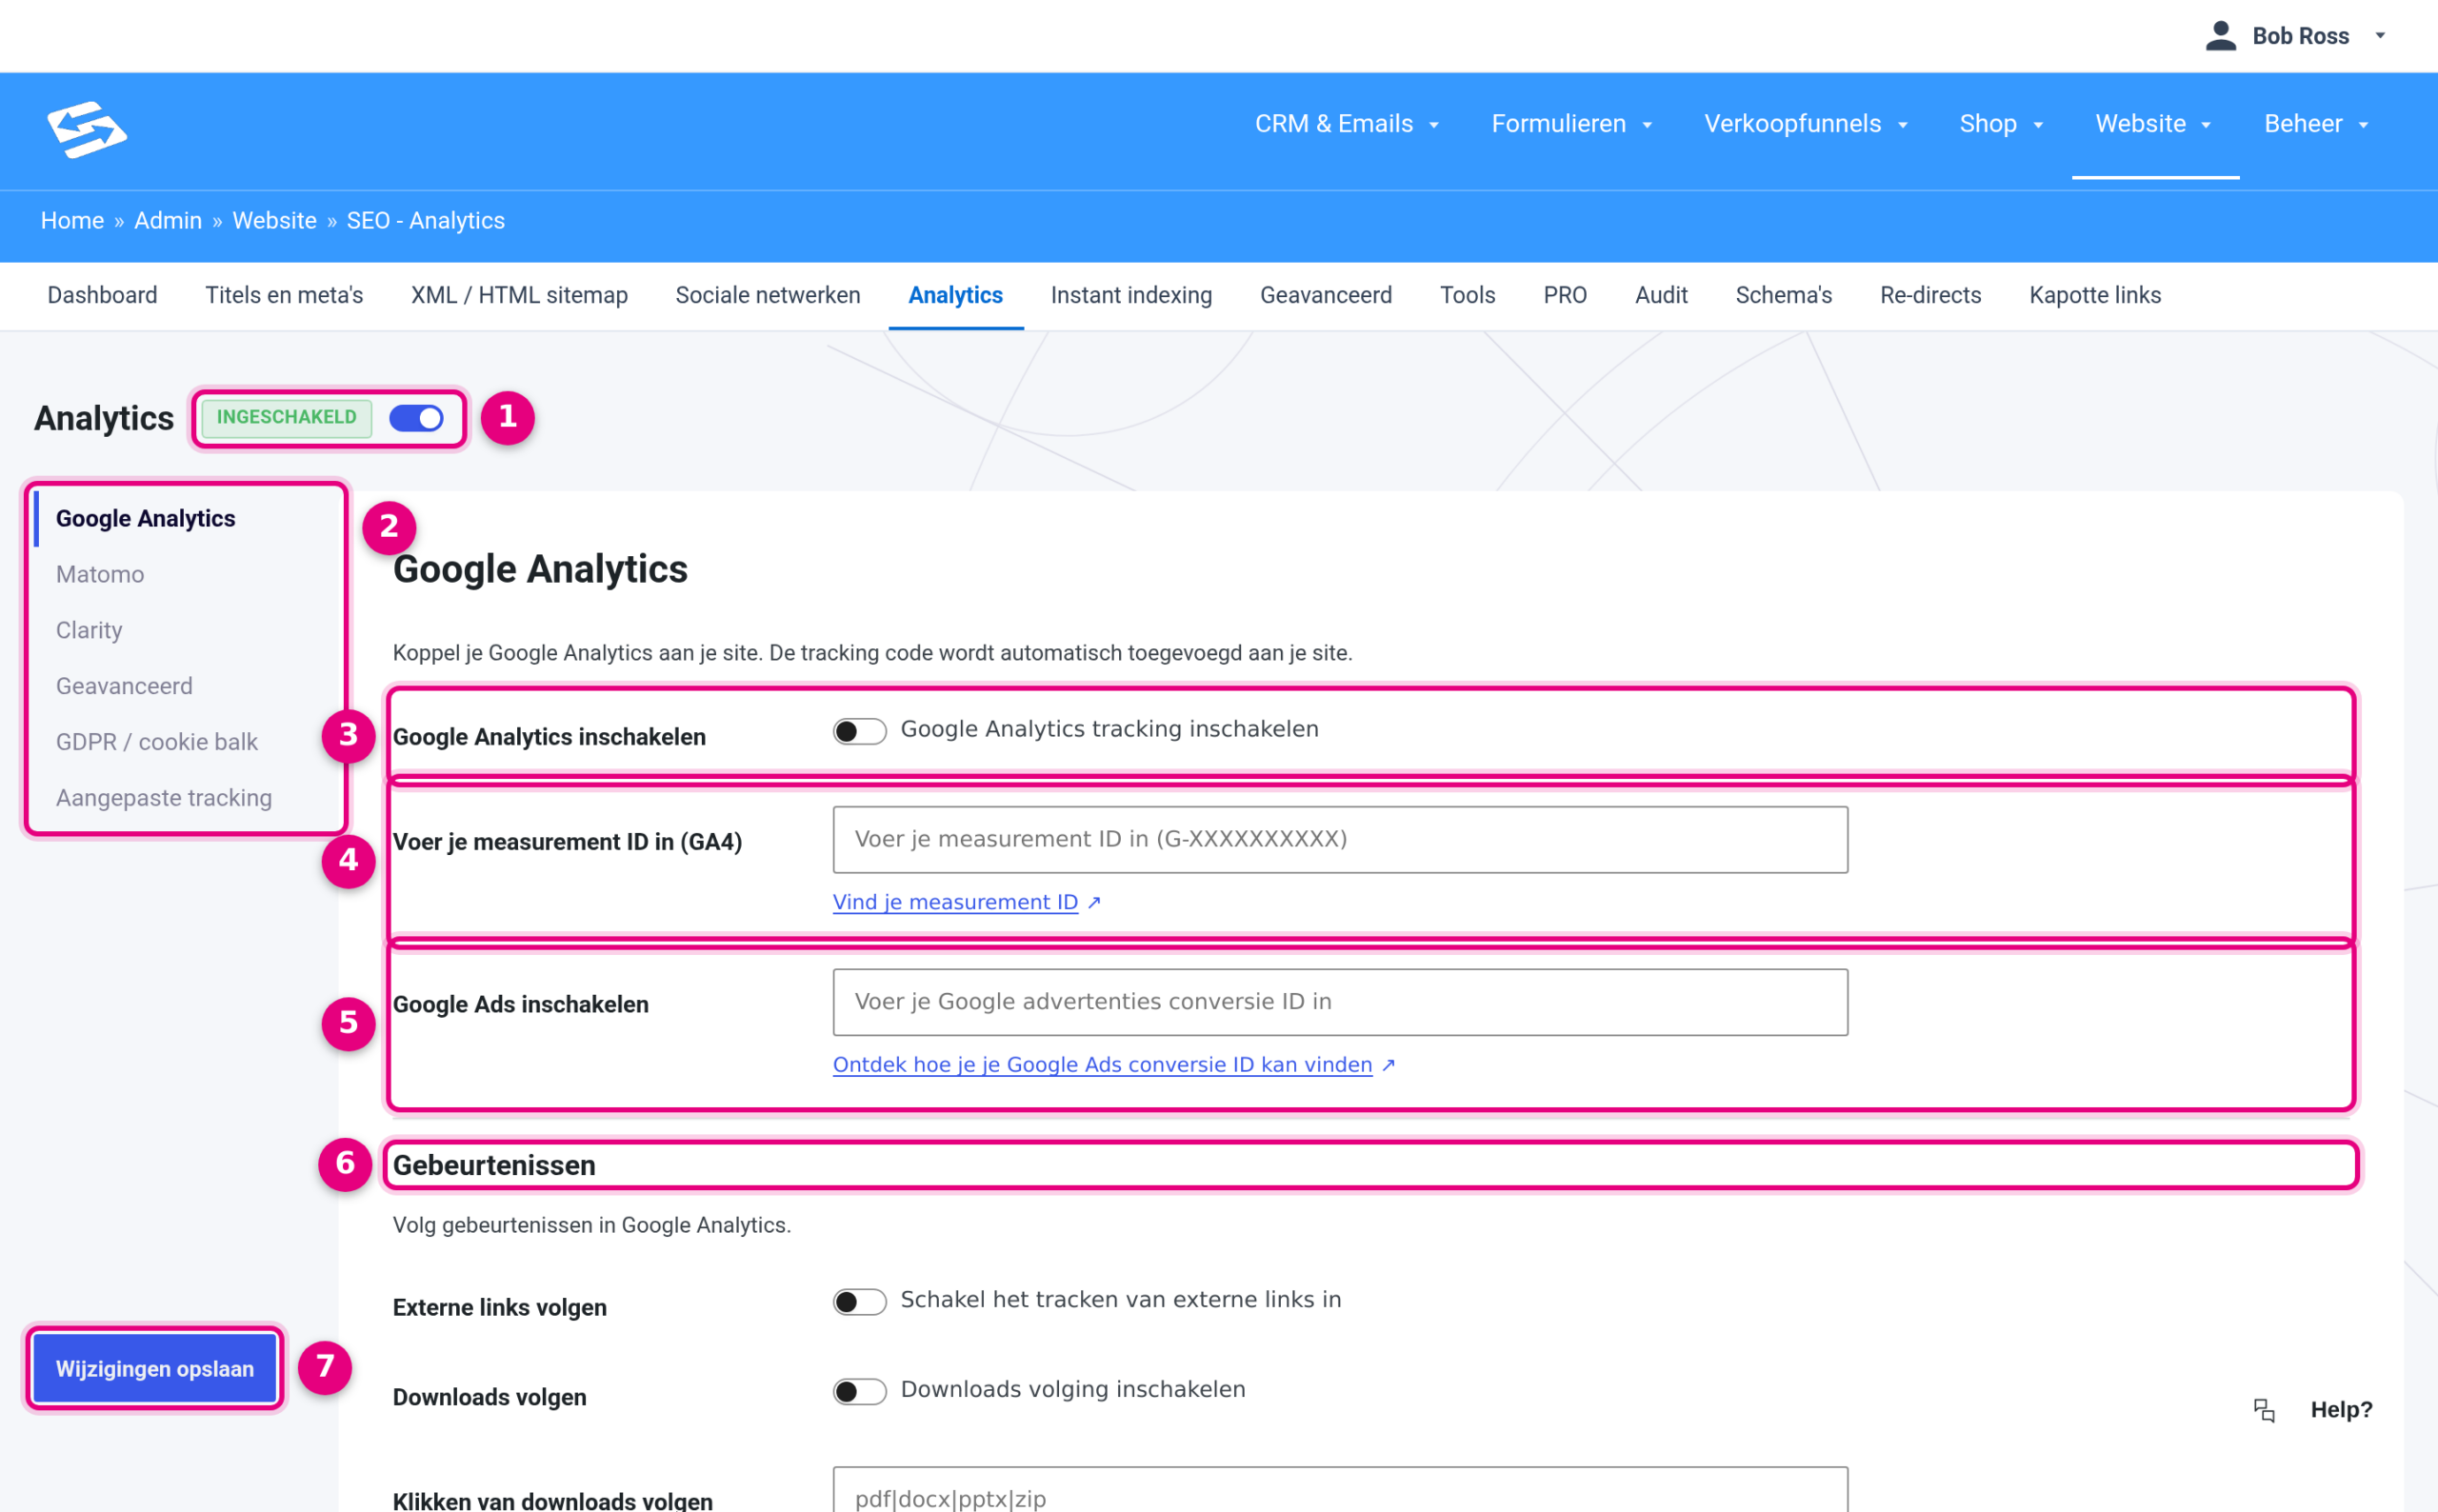Viewport: 2438px width, 1512px height.
Task: Open Aangepaste tracking in the sidebar
Action: pos(164,798)
